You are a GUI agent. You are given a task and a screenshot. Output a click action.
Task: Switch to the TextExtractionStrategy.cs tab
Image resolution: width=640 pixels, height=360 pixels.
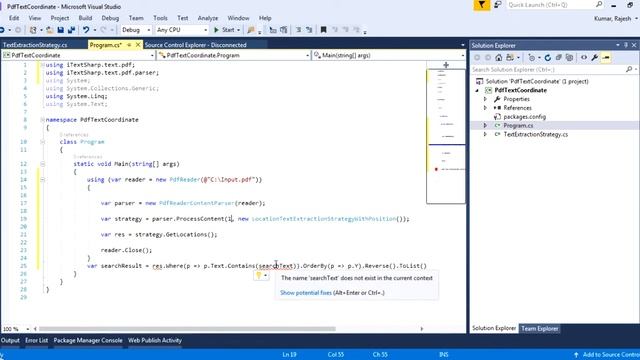coord(35,45)
